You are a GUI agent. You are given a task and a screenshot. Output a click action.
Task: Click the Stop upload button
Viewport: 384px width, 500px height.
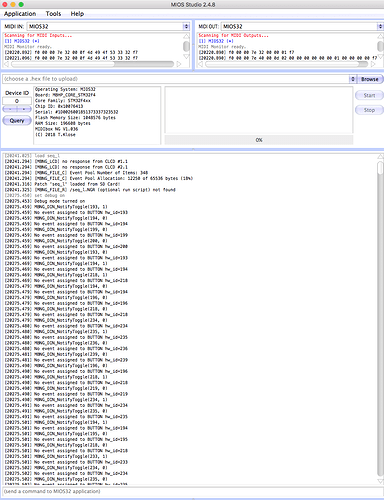pos(369,110)
